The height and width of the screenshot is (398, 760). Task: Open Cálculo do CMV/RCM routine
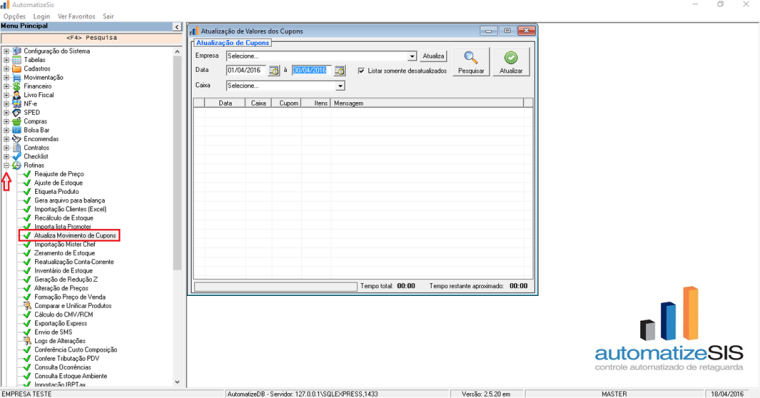tap(63, 315)
